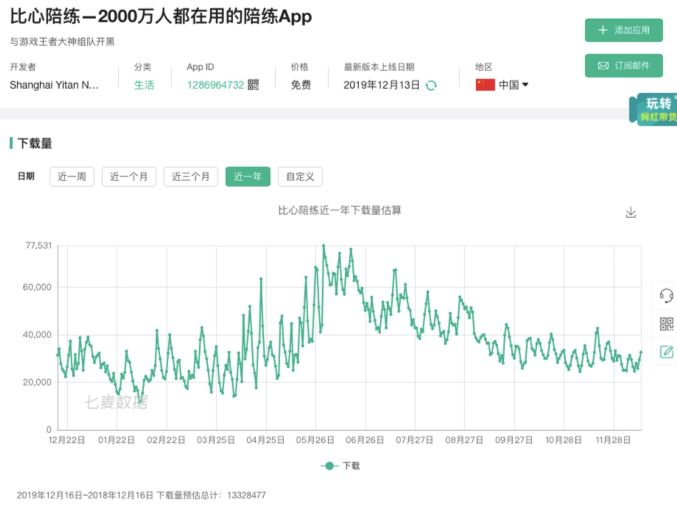Click the China flag icon

[485, 85]
